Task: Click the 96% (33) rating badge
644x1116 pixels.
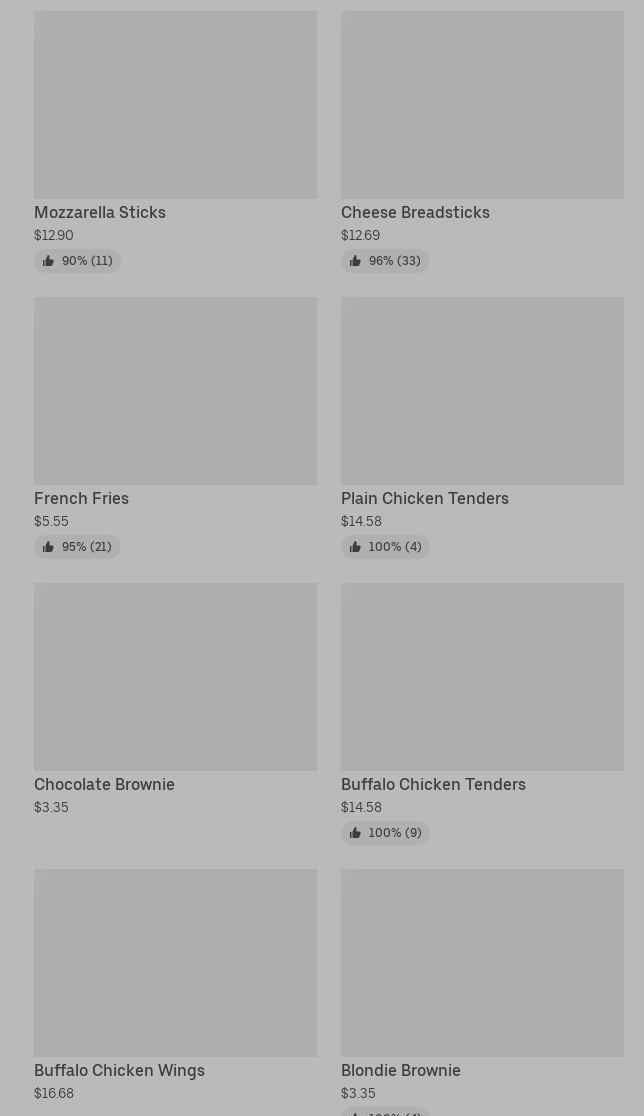Action: (385, 261)
